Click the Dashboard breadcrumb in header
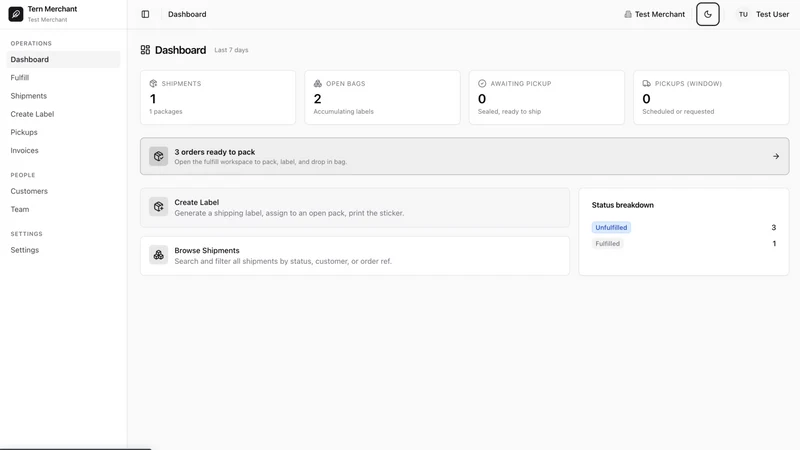 pyautogui.click(x=187, y=14)
